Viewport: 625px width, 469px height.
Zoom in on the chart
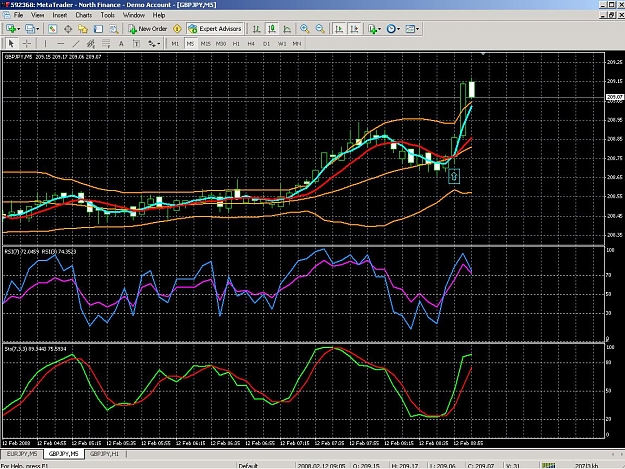pos(305,29)
